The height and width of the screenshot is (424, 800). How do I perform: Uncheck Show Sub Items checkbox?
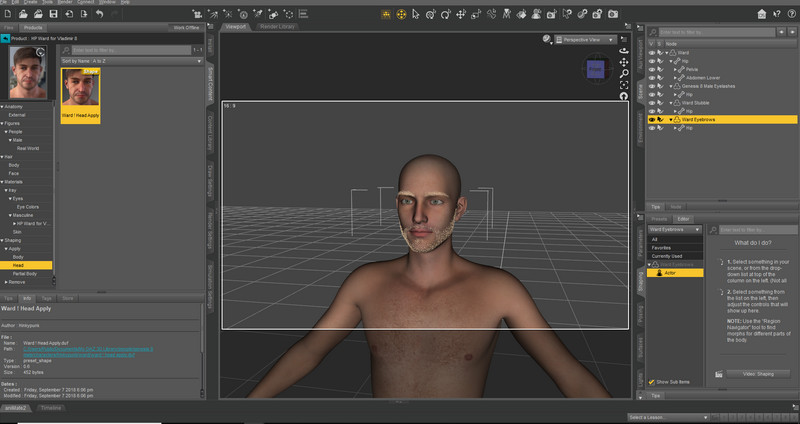pos(652,382)
